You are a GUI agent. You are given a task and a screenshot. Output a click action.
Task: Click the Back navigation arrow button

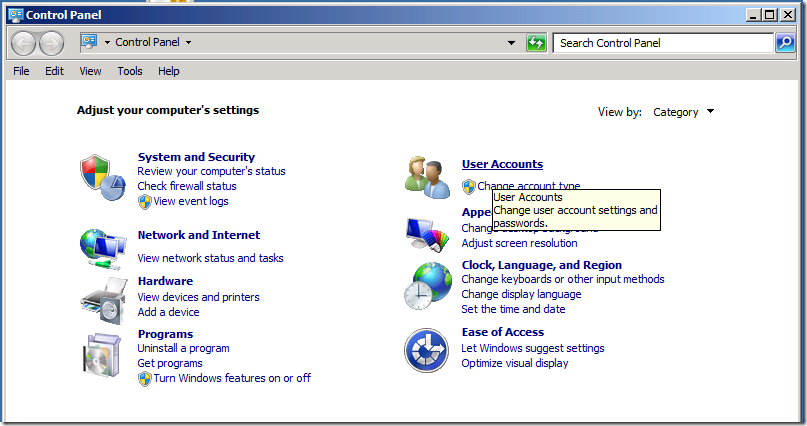[x=23, y=43]
